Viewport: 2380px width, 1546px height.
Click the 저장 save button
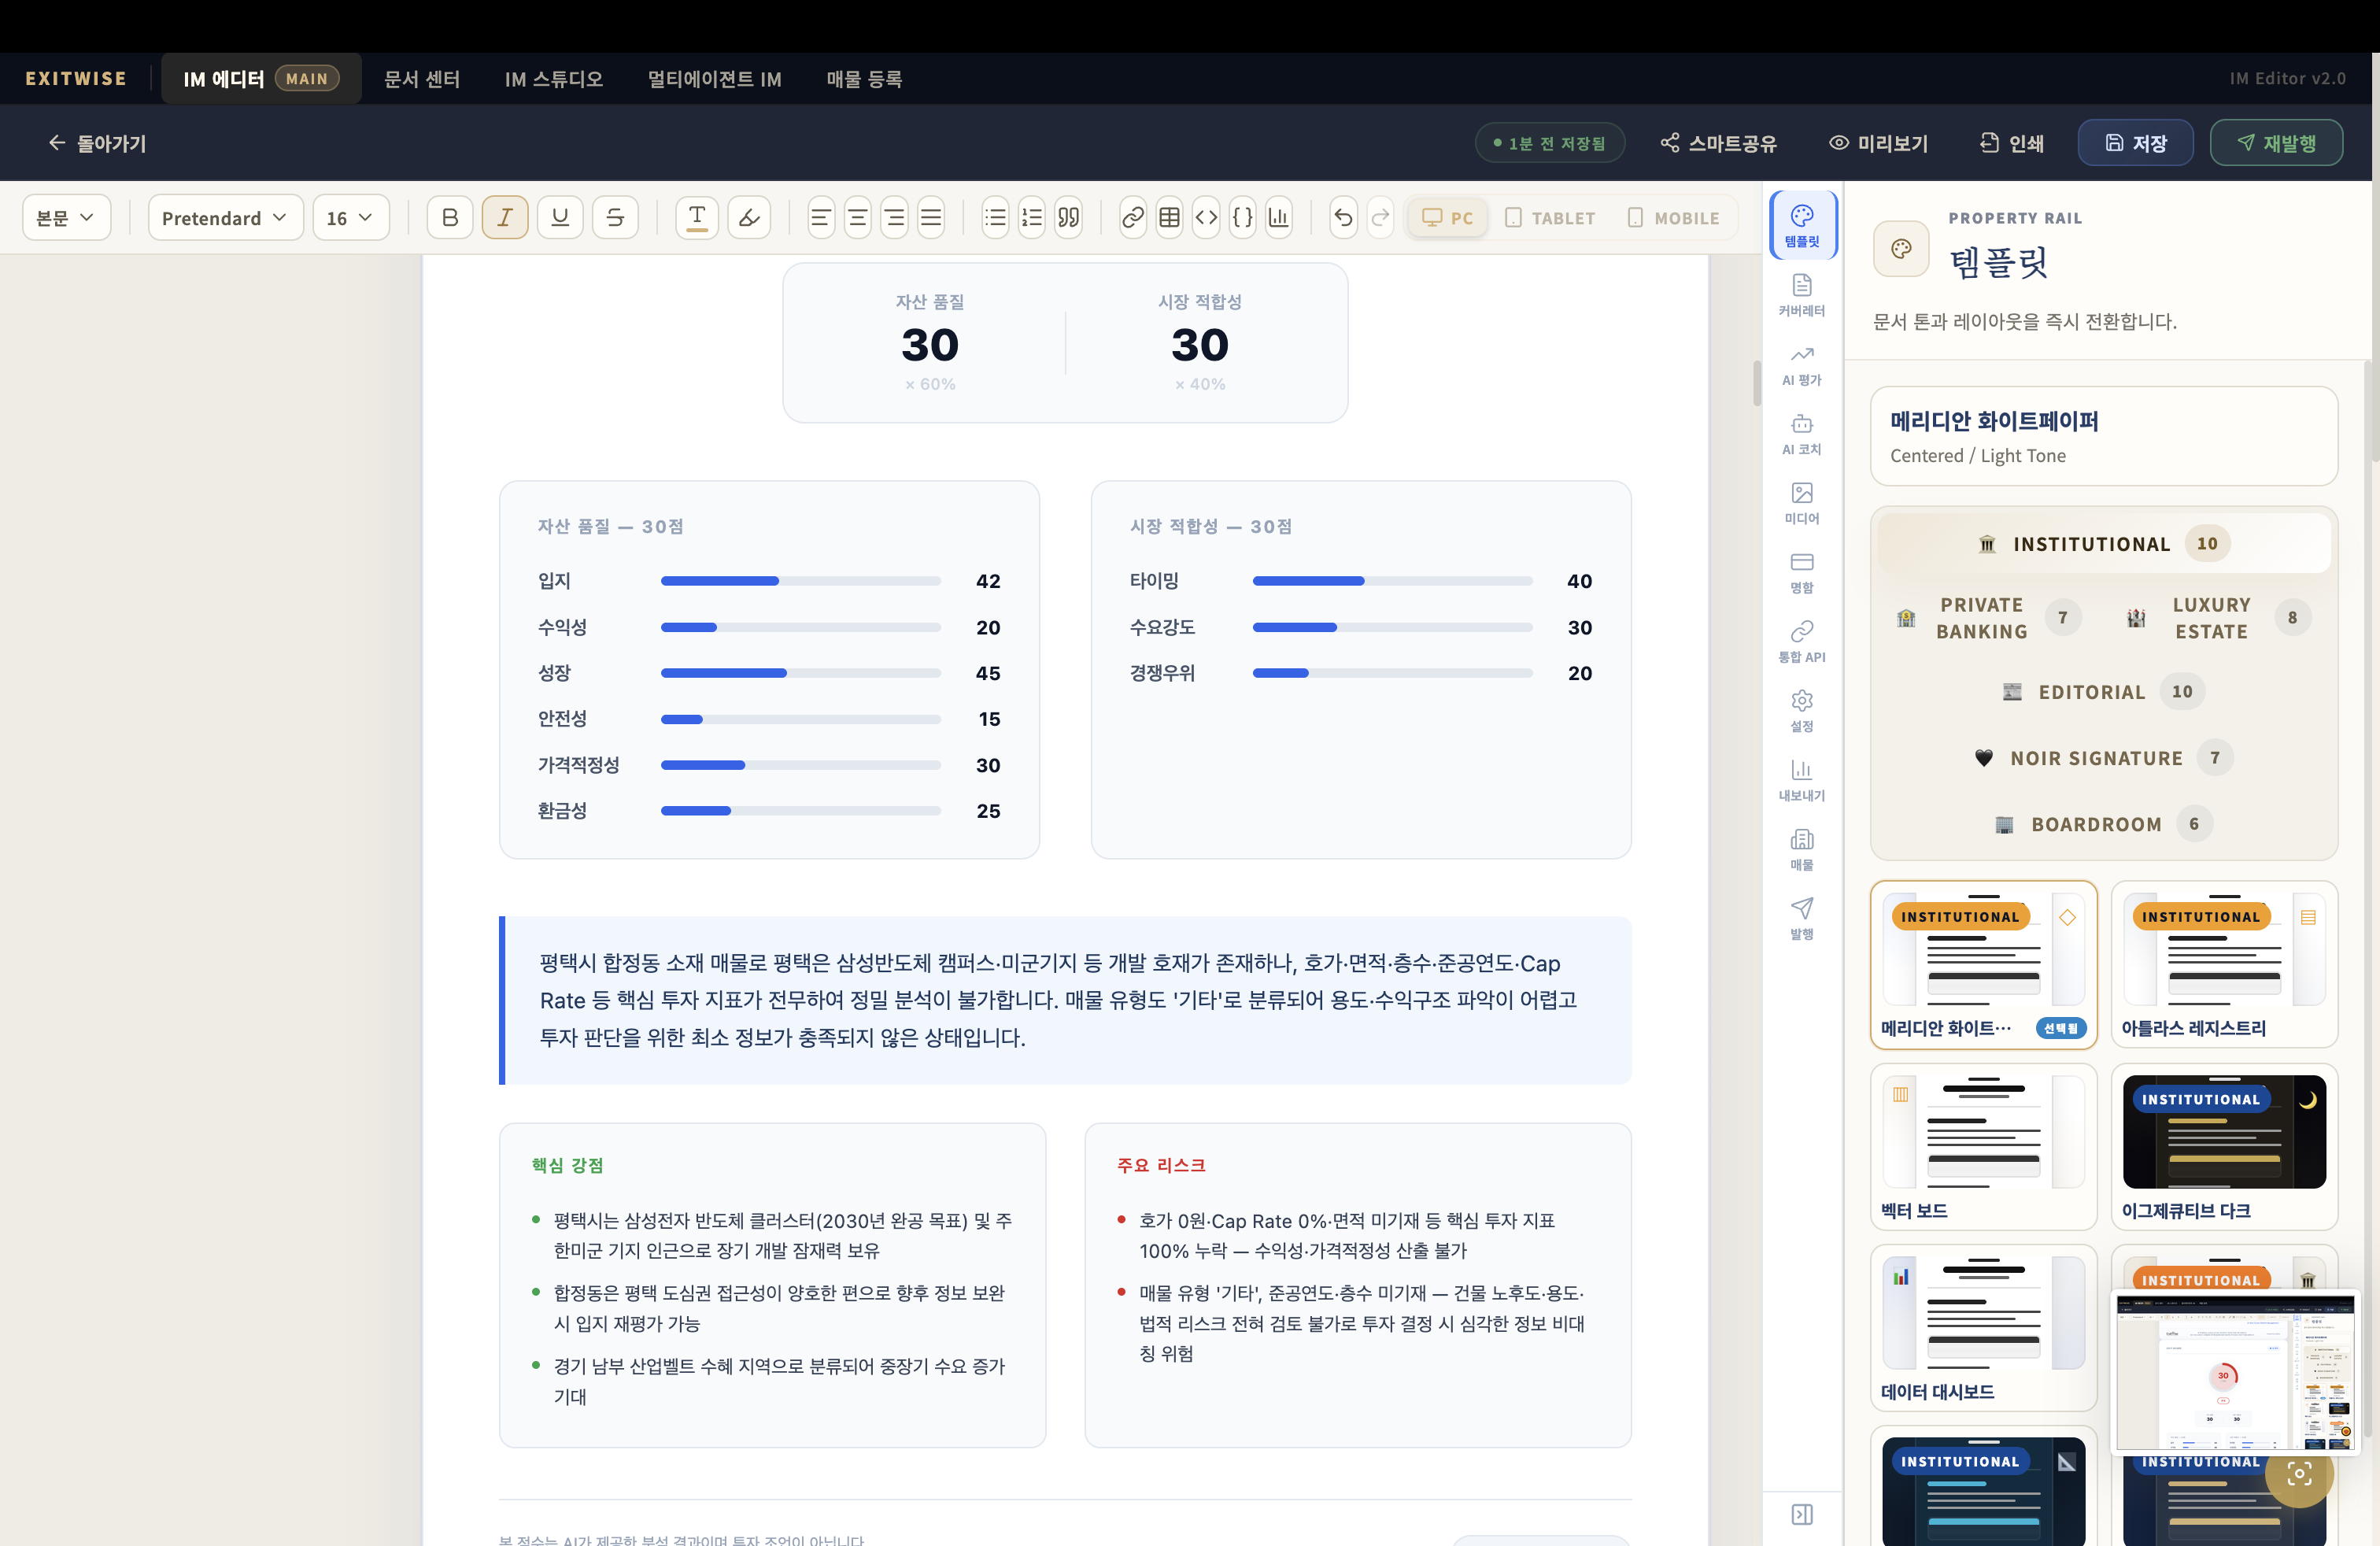[2135, 143]
